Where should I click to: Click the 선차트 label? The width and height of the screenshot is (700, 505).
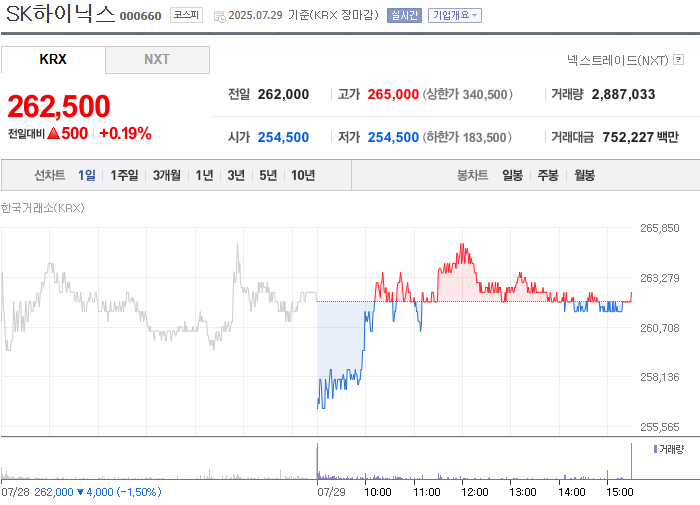tap(50, 175)
